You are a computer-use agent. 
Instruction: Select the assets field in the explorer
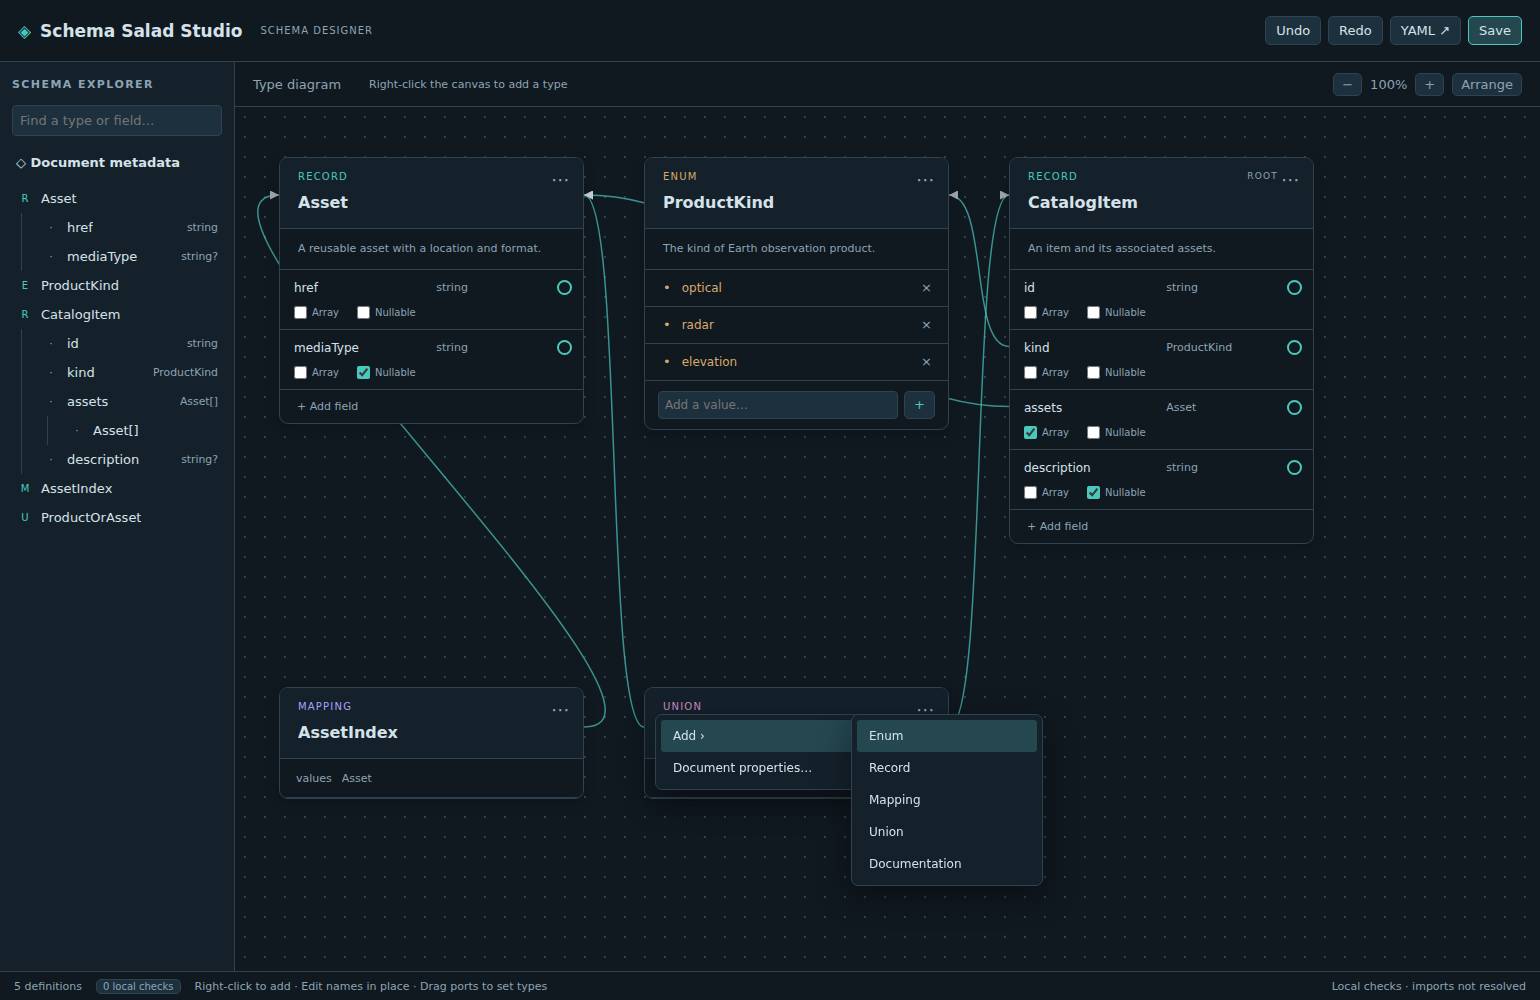pyautogui.click(x=134, y=402)
